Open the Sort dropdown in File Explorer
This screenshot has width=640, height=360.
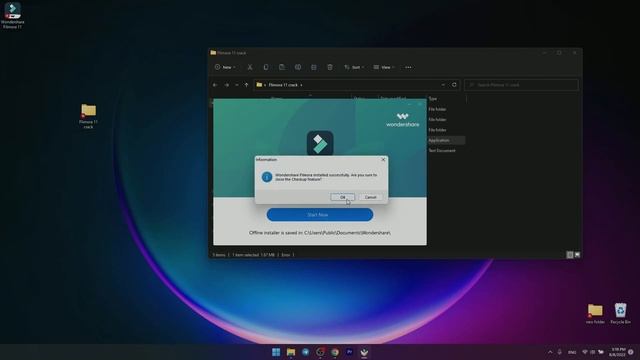pyautogui.click(x=354, y=67)
